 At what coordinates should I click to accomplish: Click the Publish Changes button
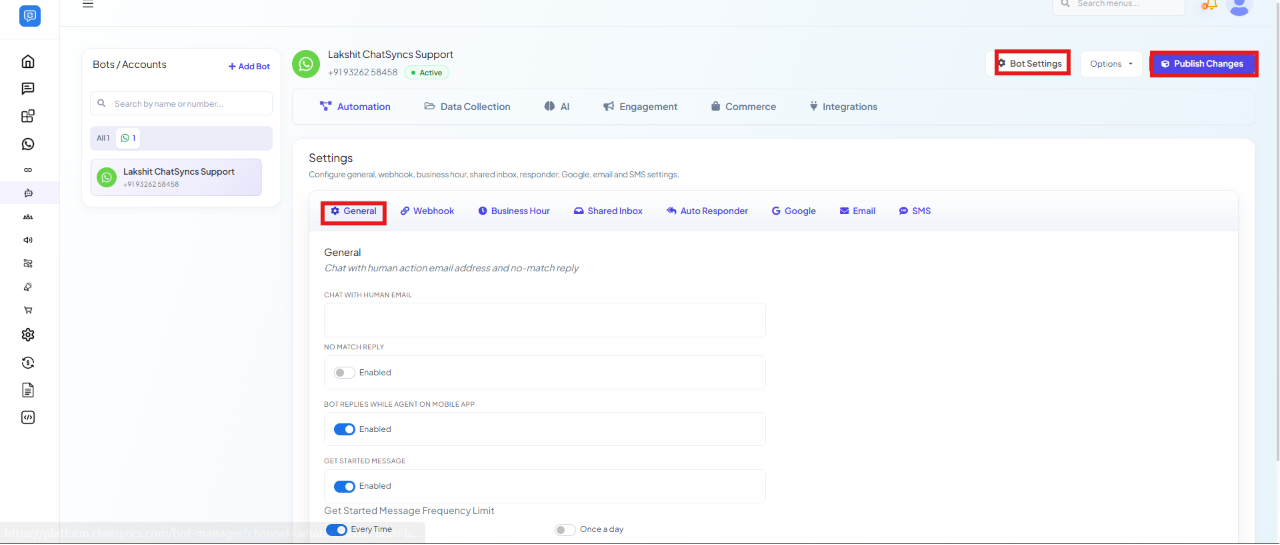(1203, 63)
